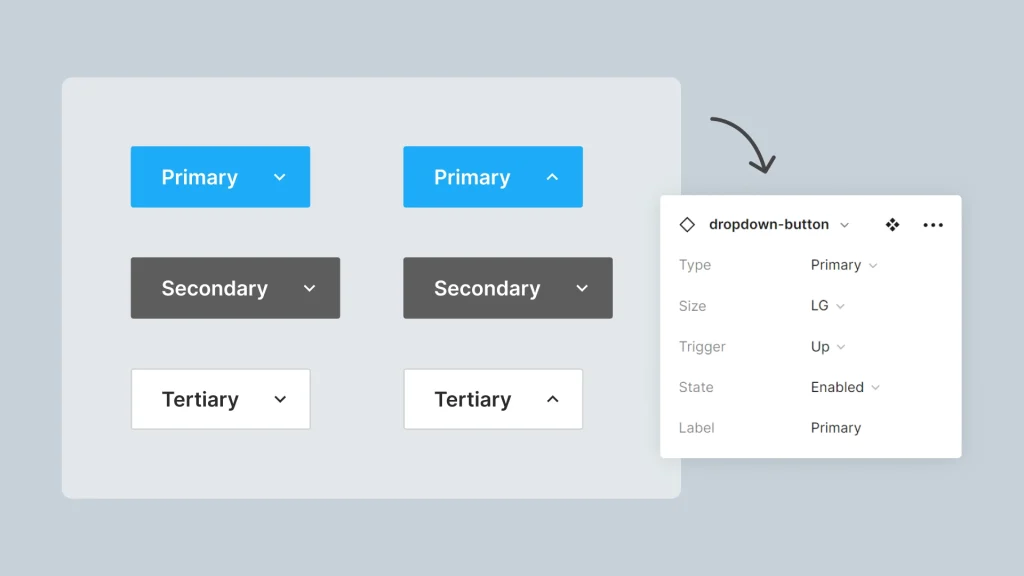This screenshot has width=1024, height=576.
Task: Expand the dropdown-button component name chevron
Action: tap(845, 225)
